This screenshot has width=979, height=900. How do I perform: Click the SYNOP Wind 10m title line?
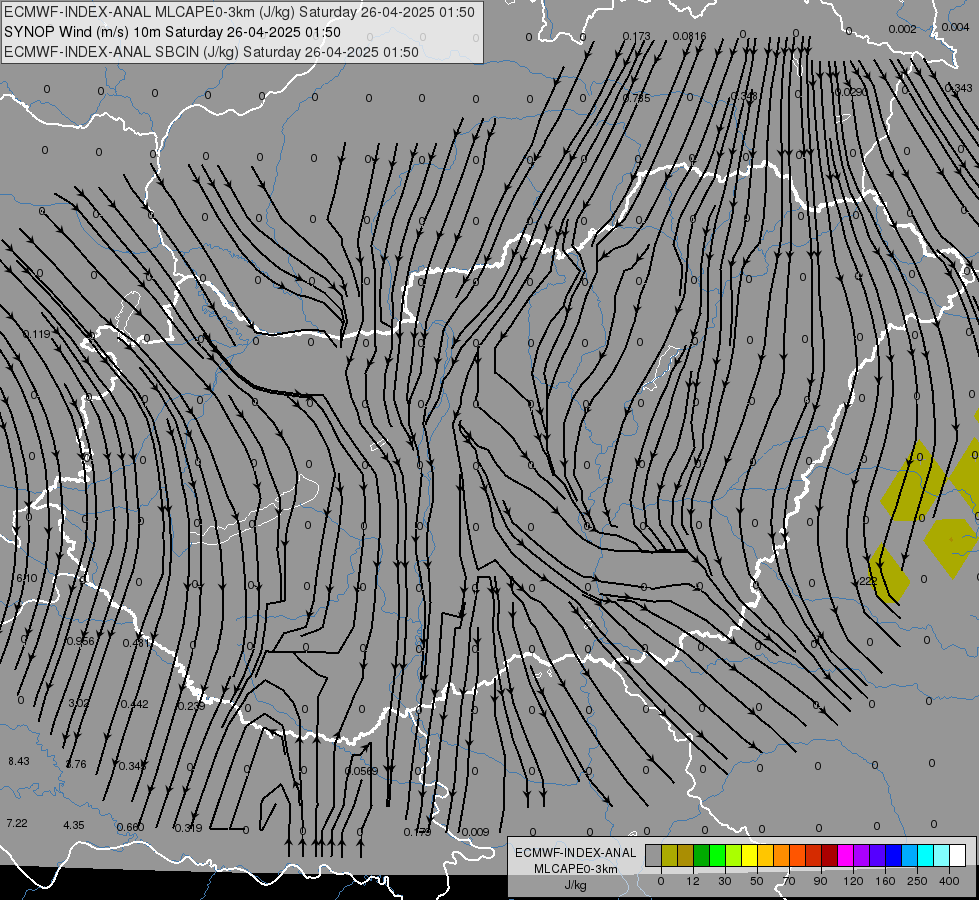click(172, 32)
